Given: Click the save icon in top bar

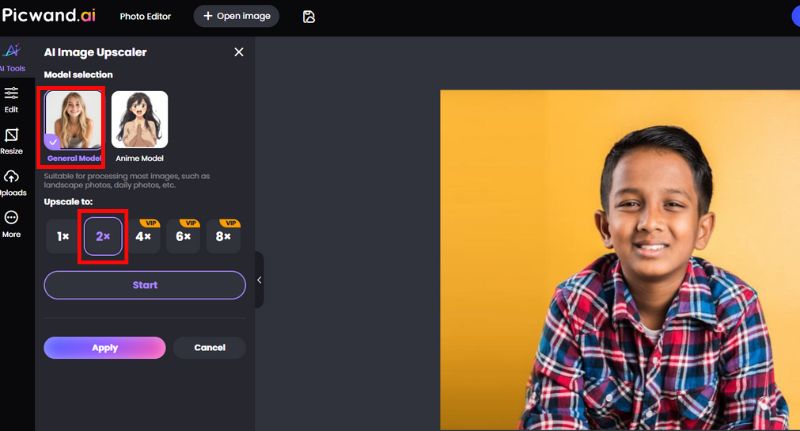Looking at the screenshot, I should click(309, 17).
